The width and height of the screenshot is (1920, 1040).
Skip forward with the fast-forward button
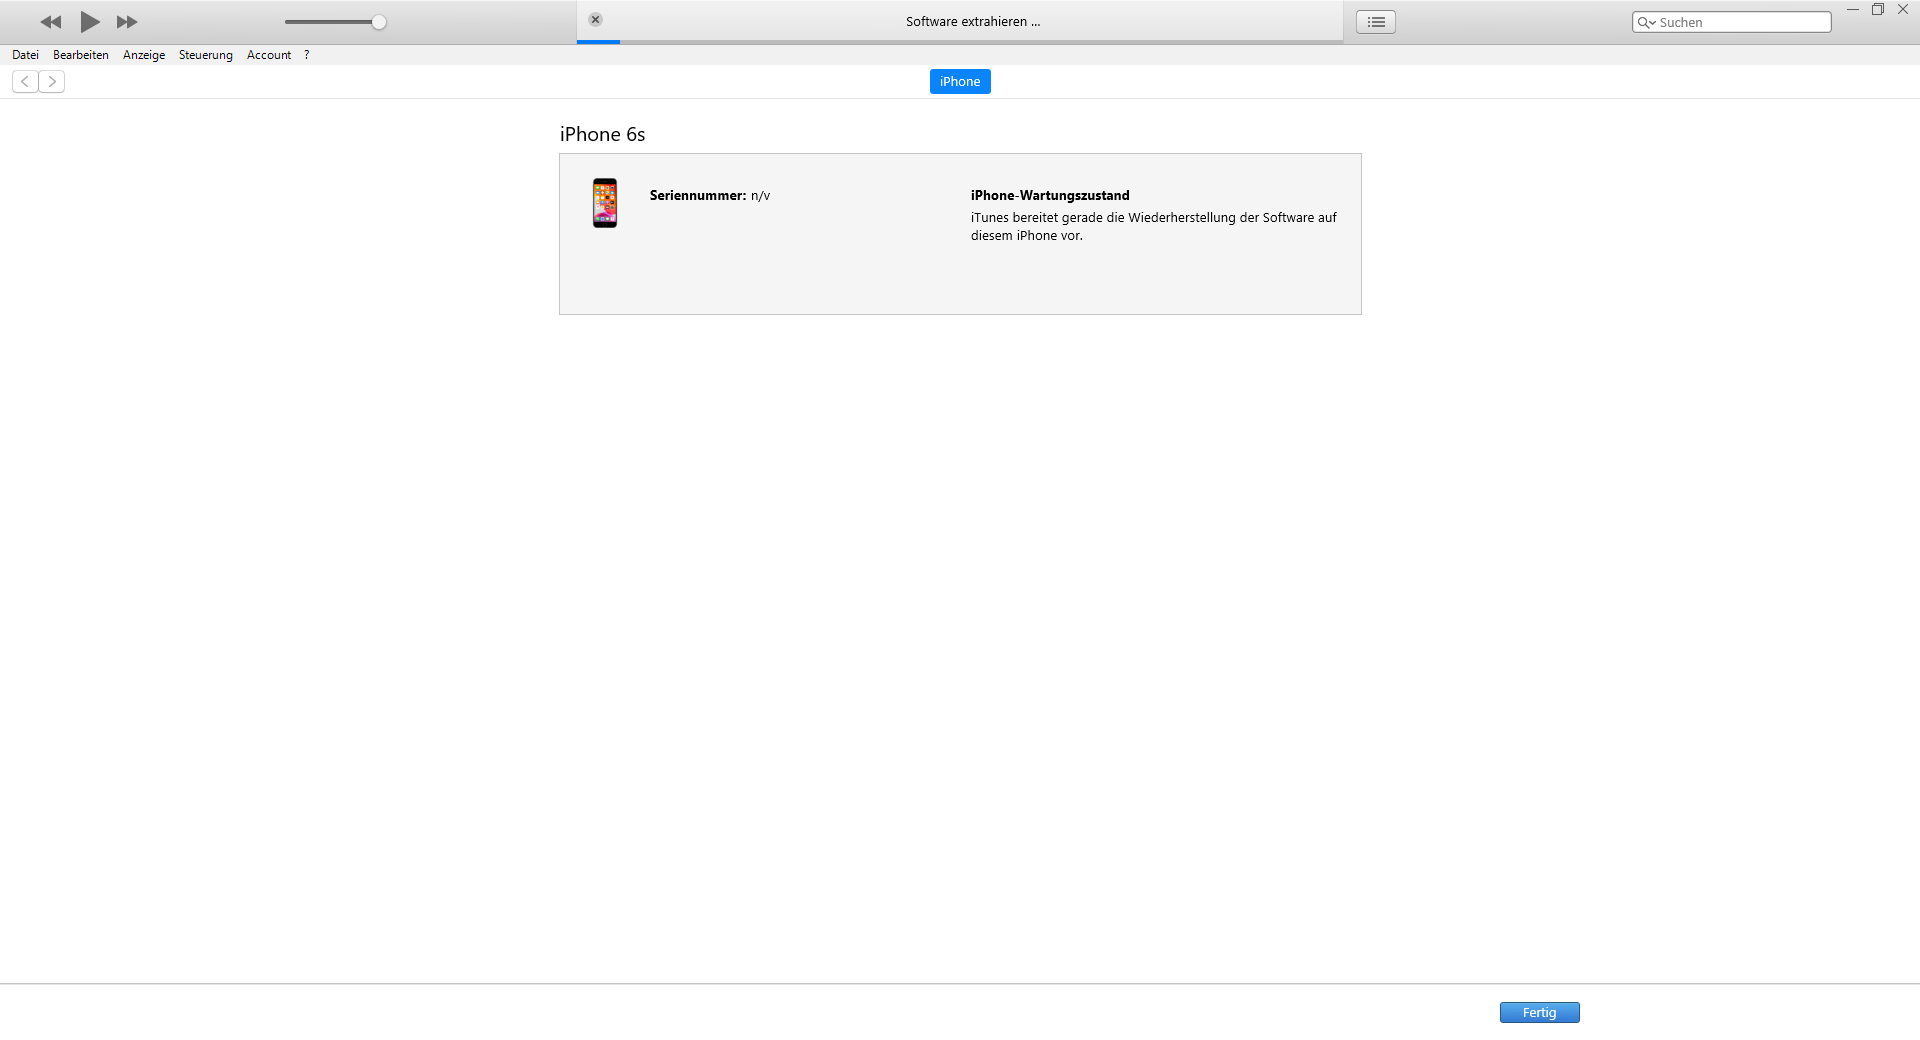pos(127,22)
